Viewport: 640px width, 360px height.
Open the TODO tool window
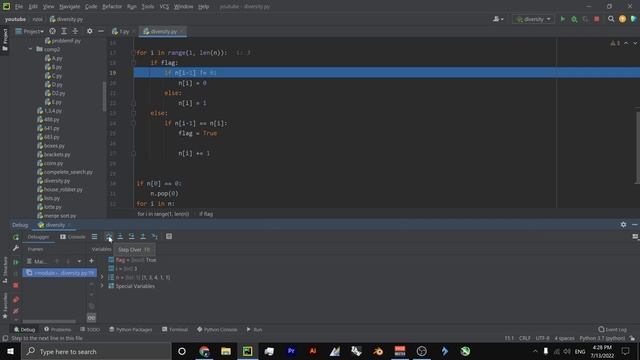coord(90,329)
